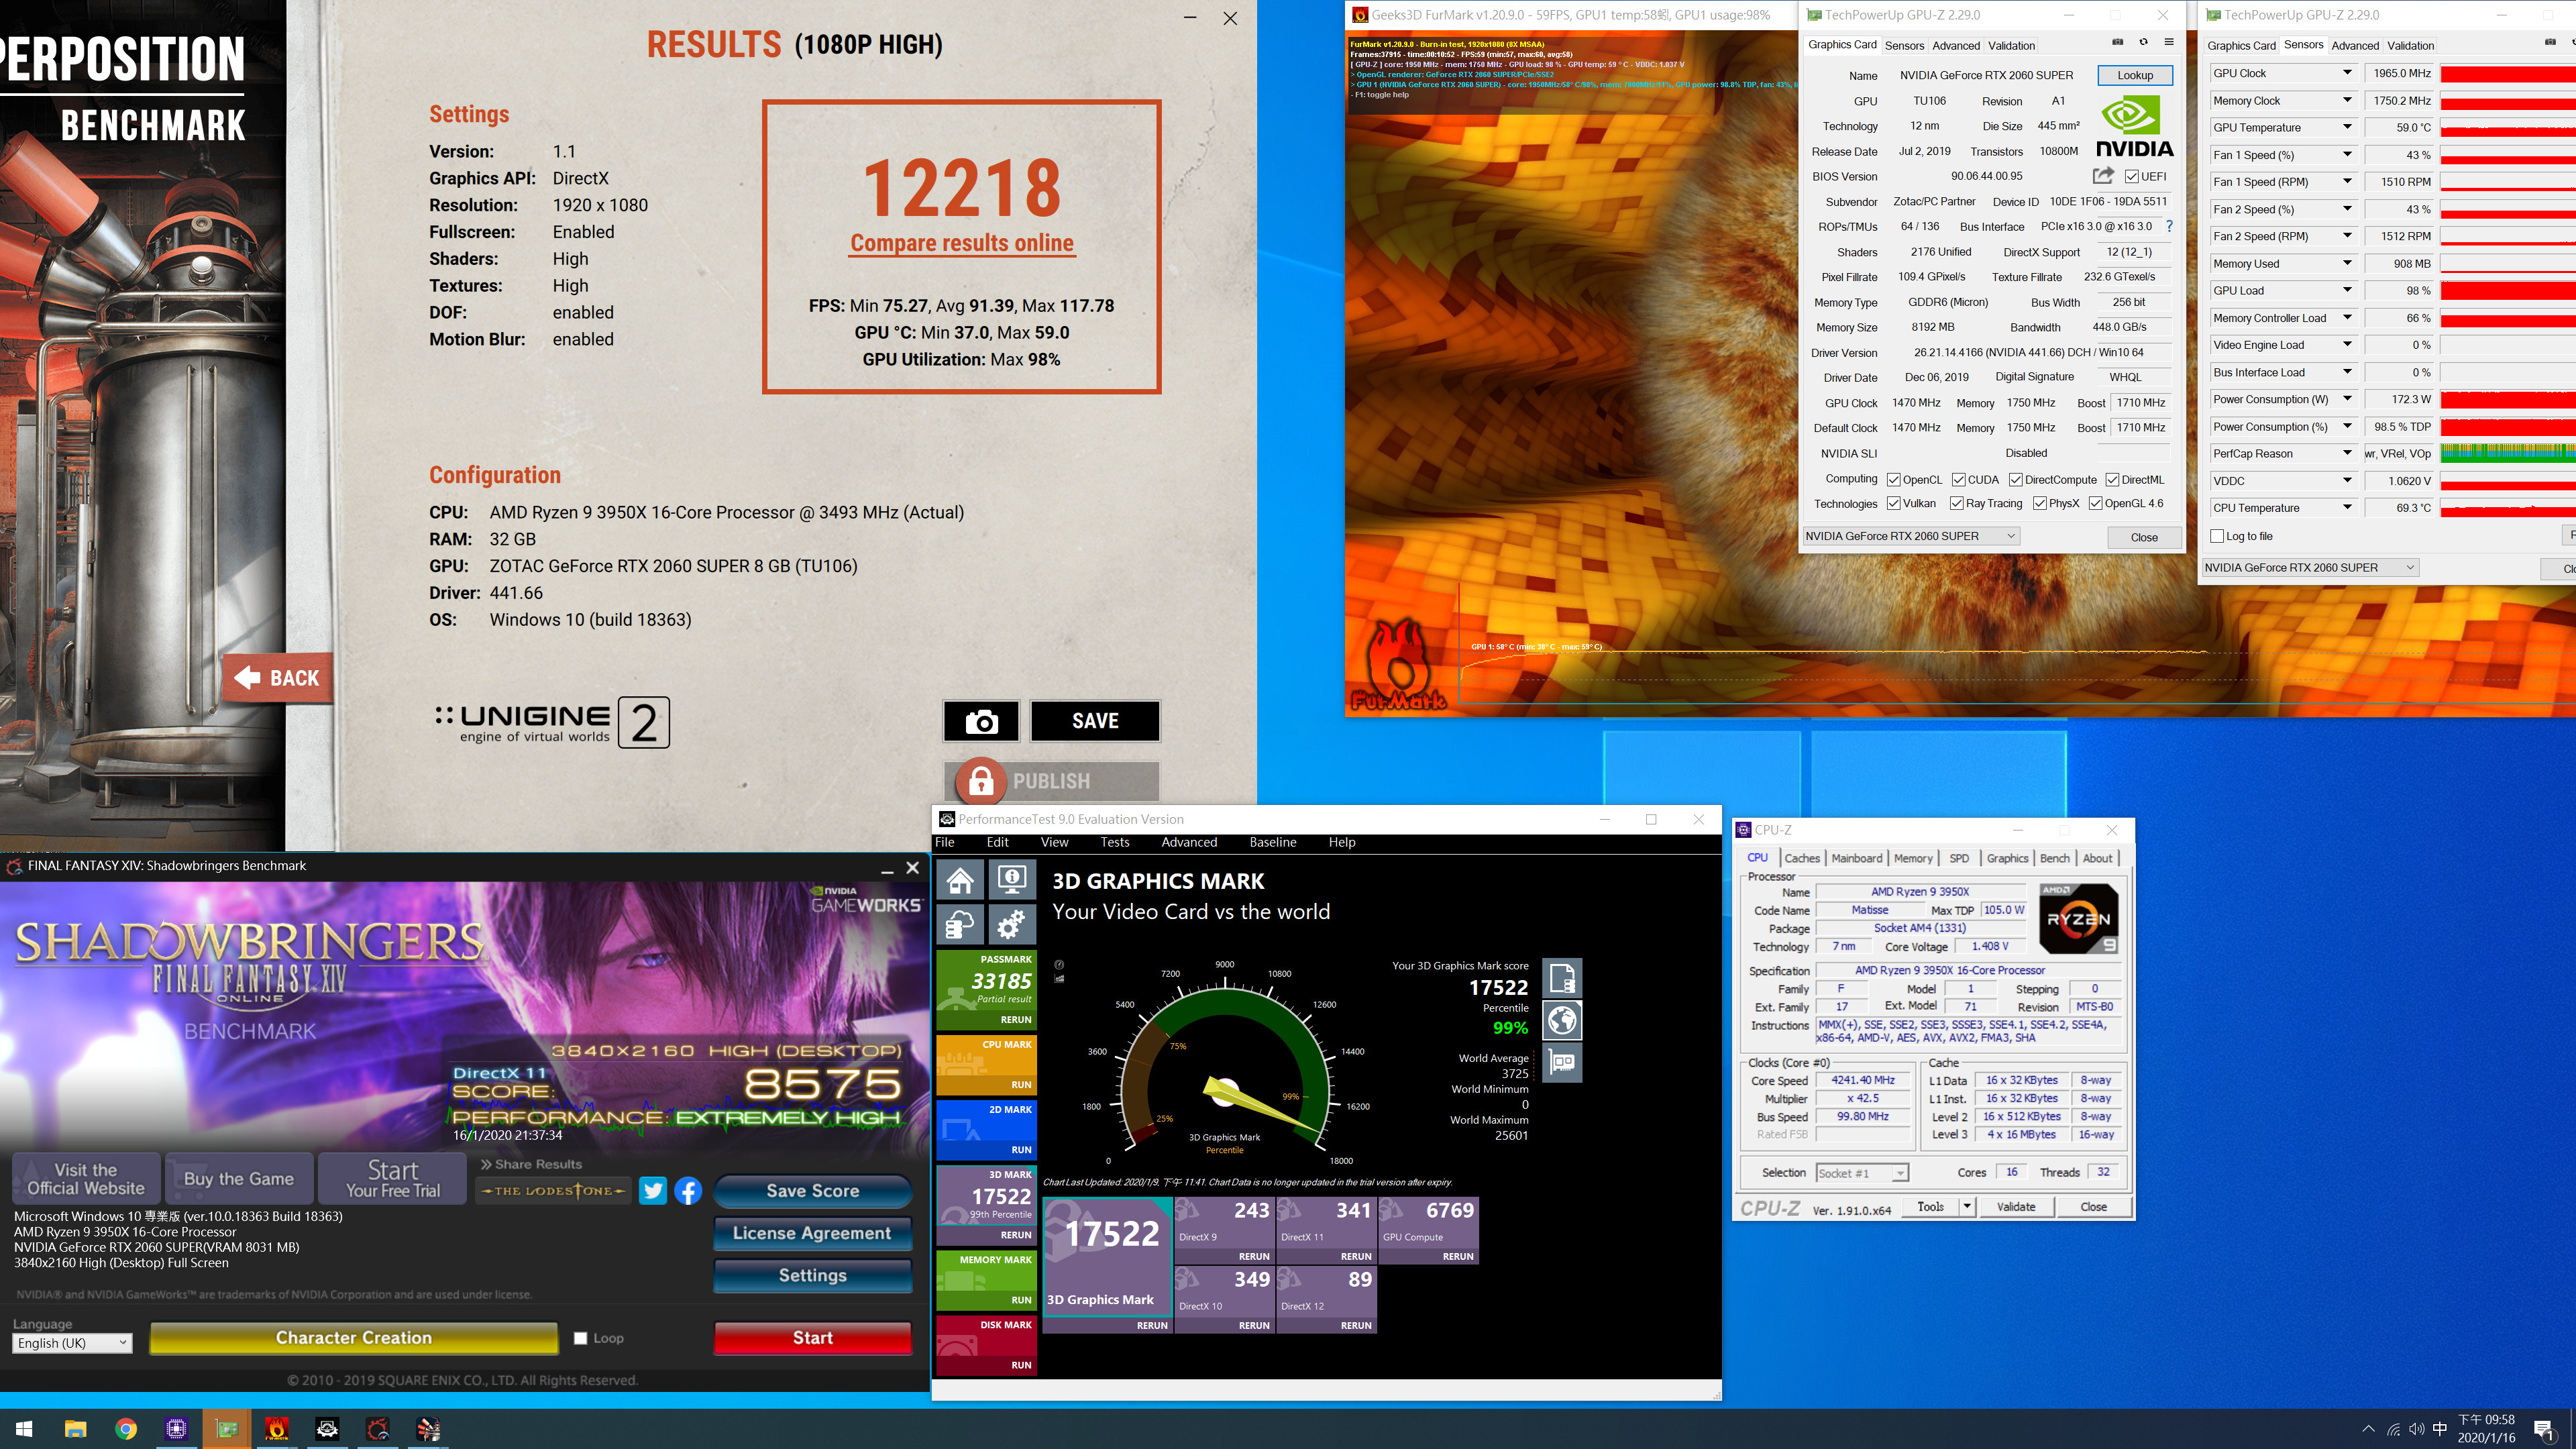Toggle the UEFI checkbox in GPU-Z
The image size is (2576, 1449).
click(x=2132, y=177)
